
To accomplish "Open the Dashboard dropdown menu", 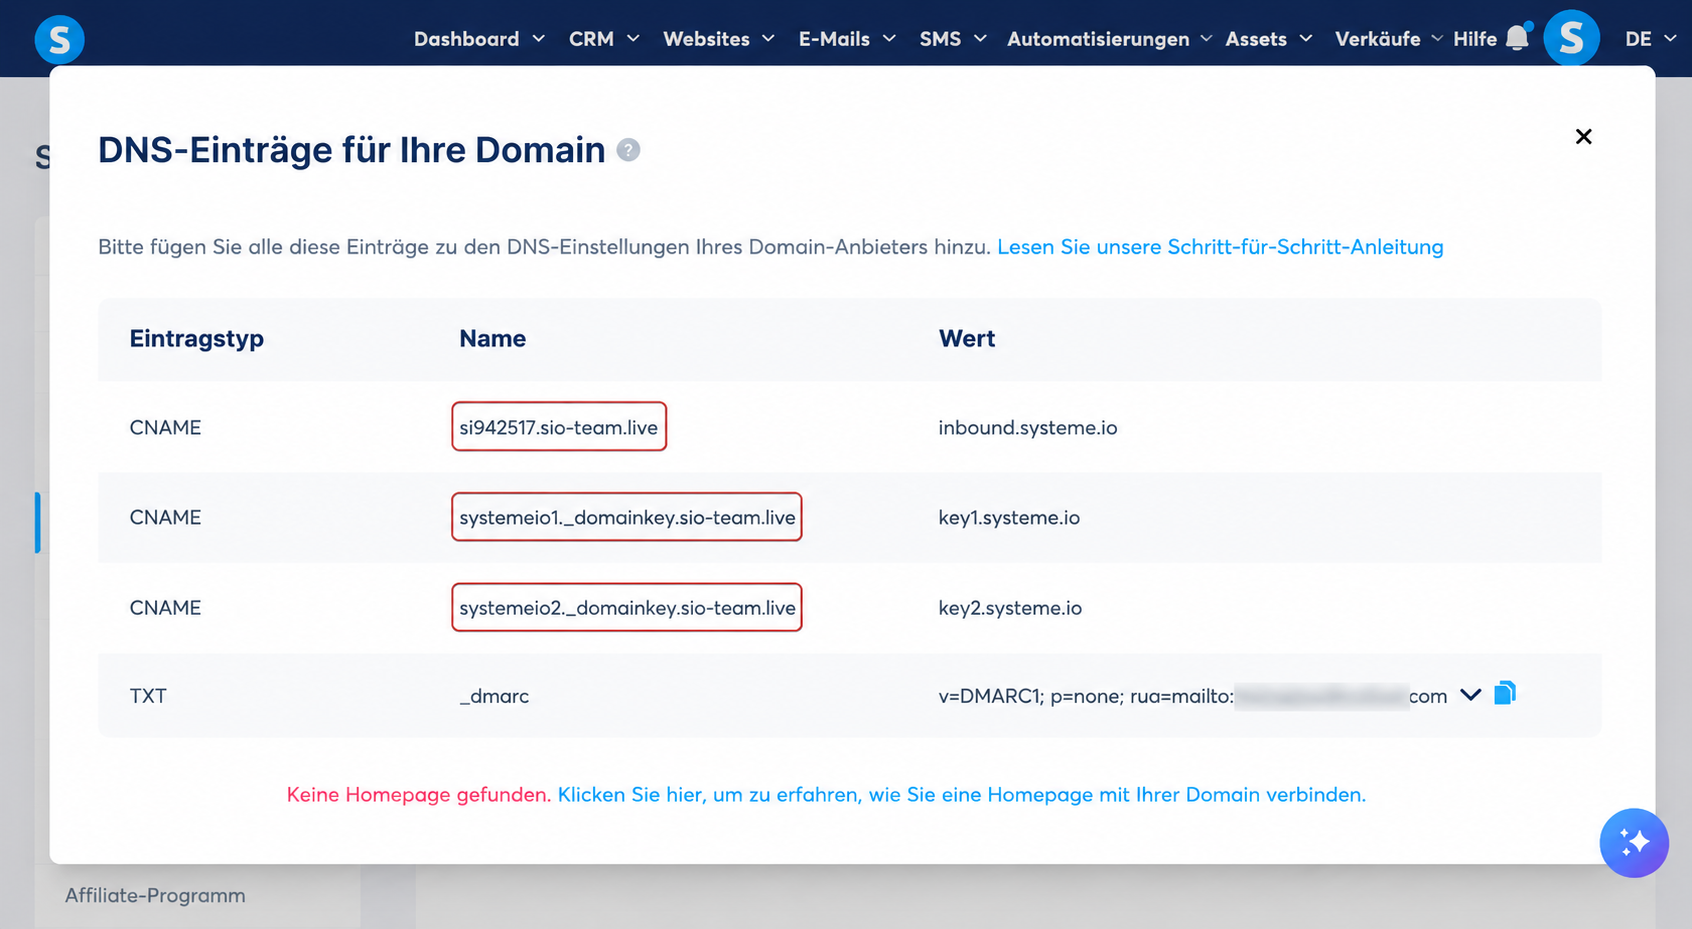I will click(480, 39).
